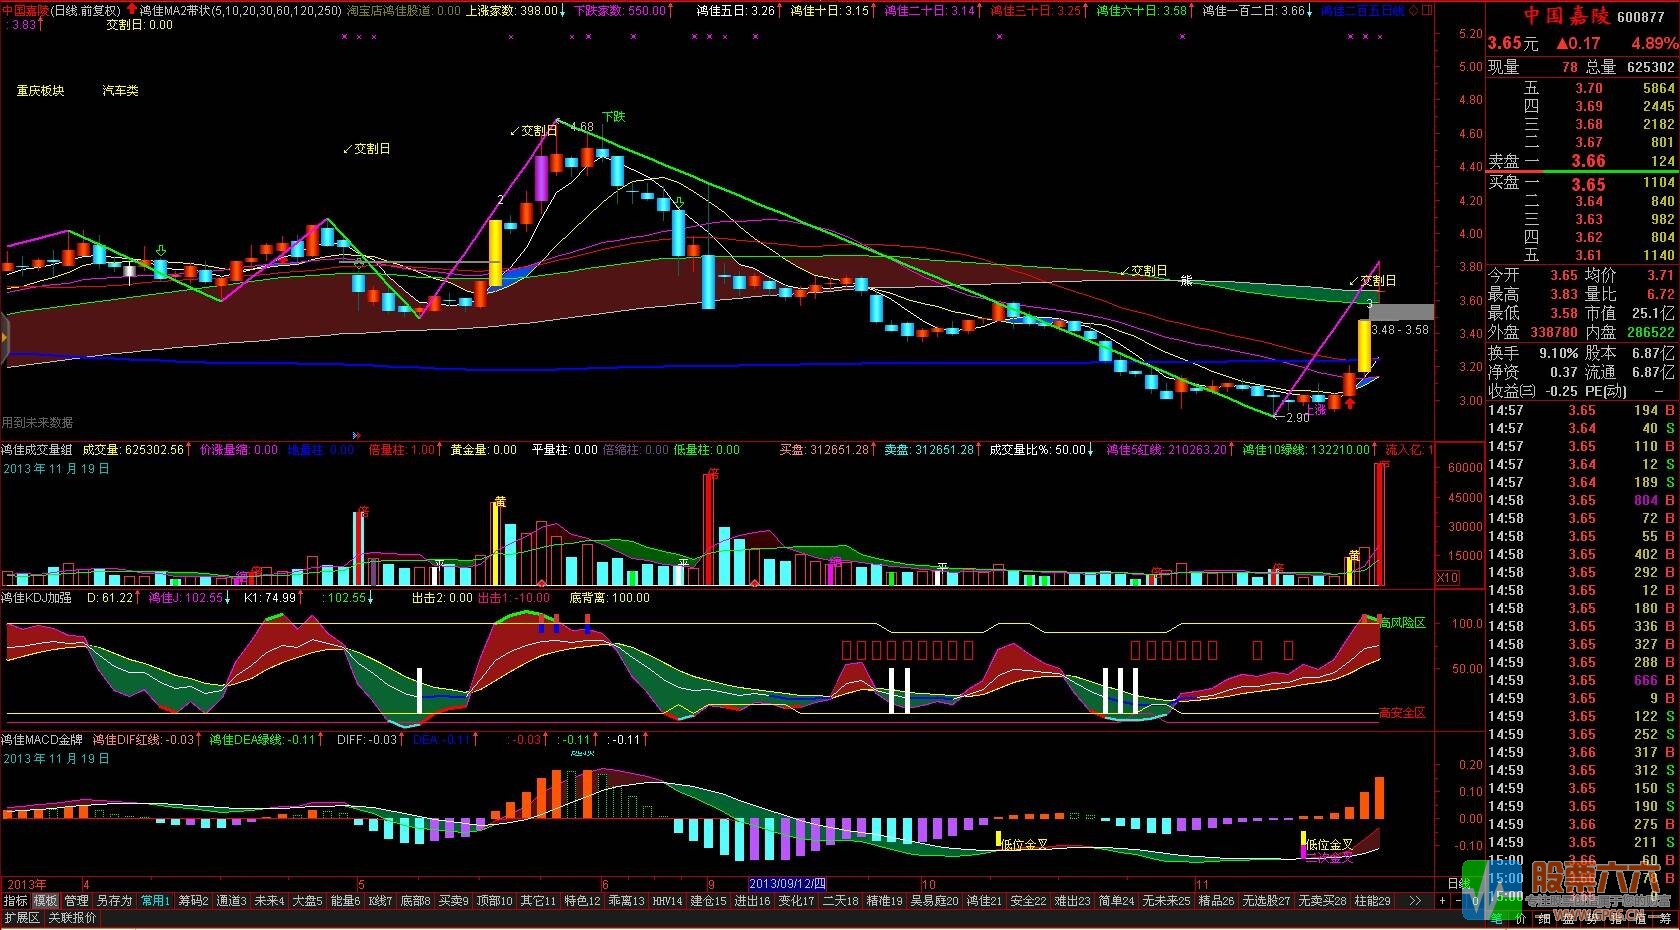Click the yellow 黄 marker on volume bar

500,501
